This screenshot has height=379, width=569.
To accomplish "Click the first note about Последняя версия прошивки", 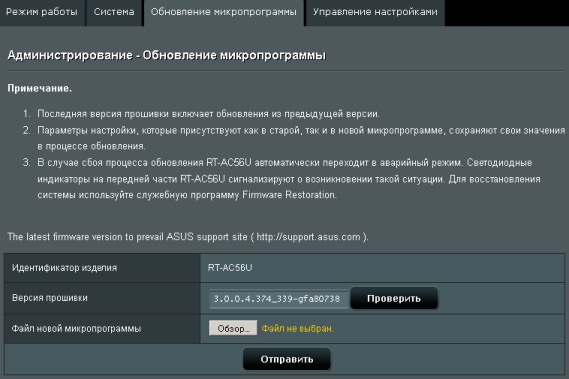I will coord(208,114).
